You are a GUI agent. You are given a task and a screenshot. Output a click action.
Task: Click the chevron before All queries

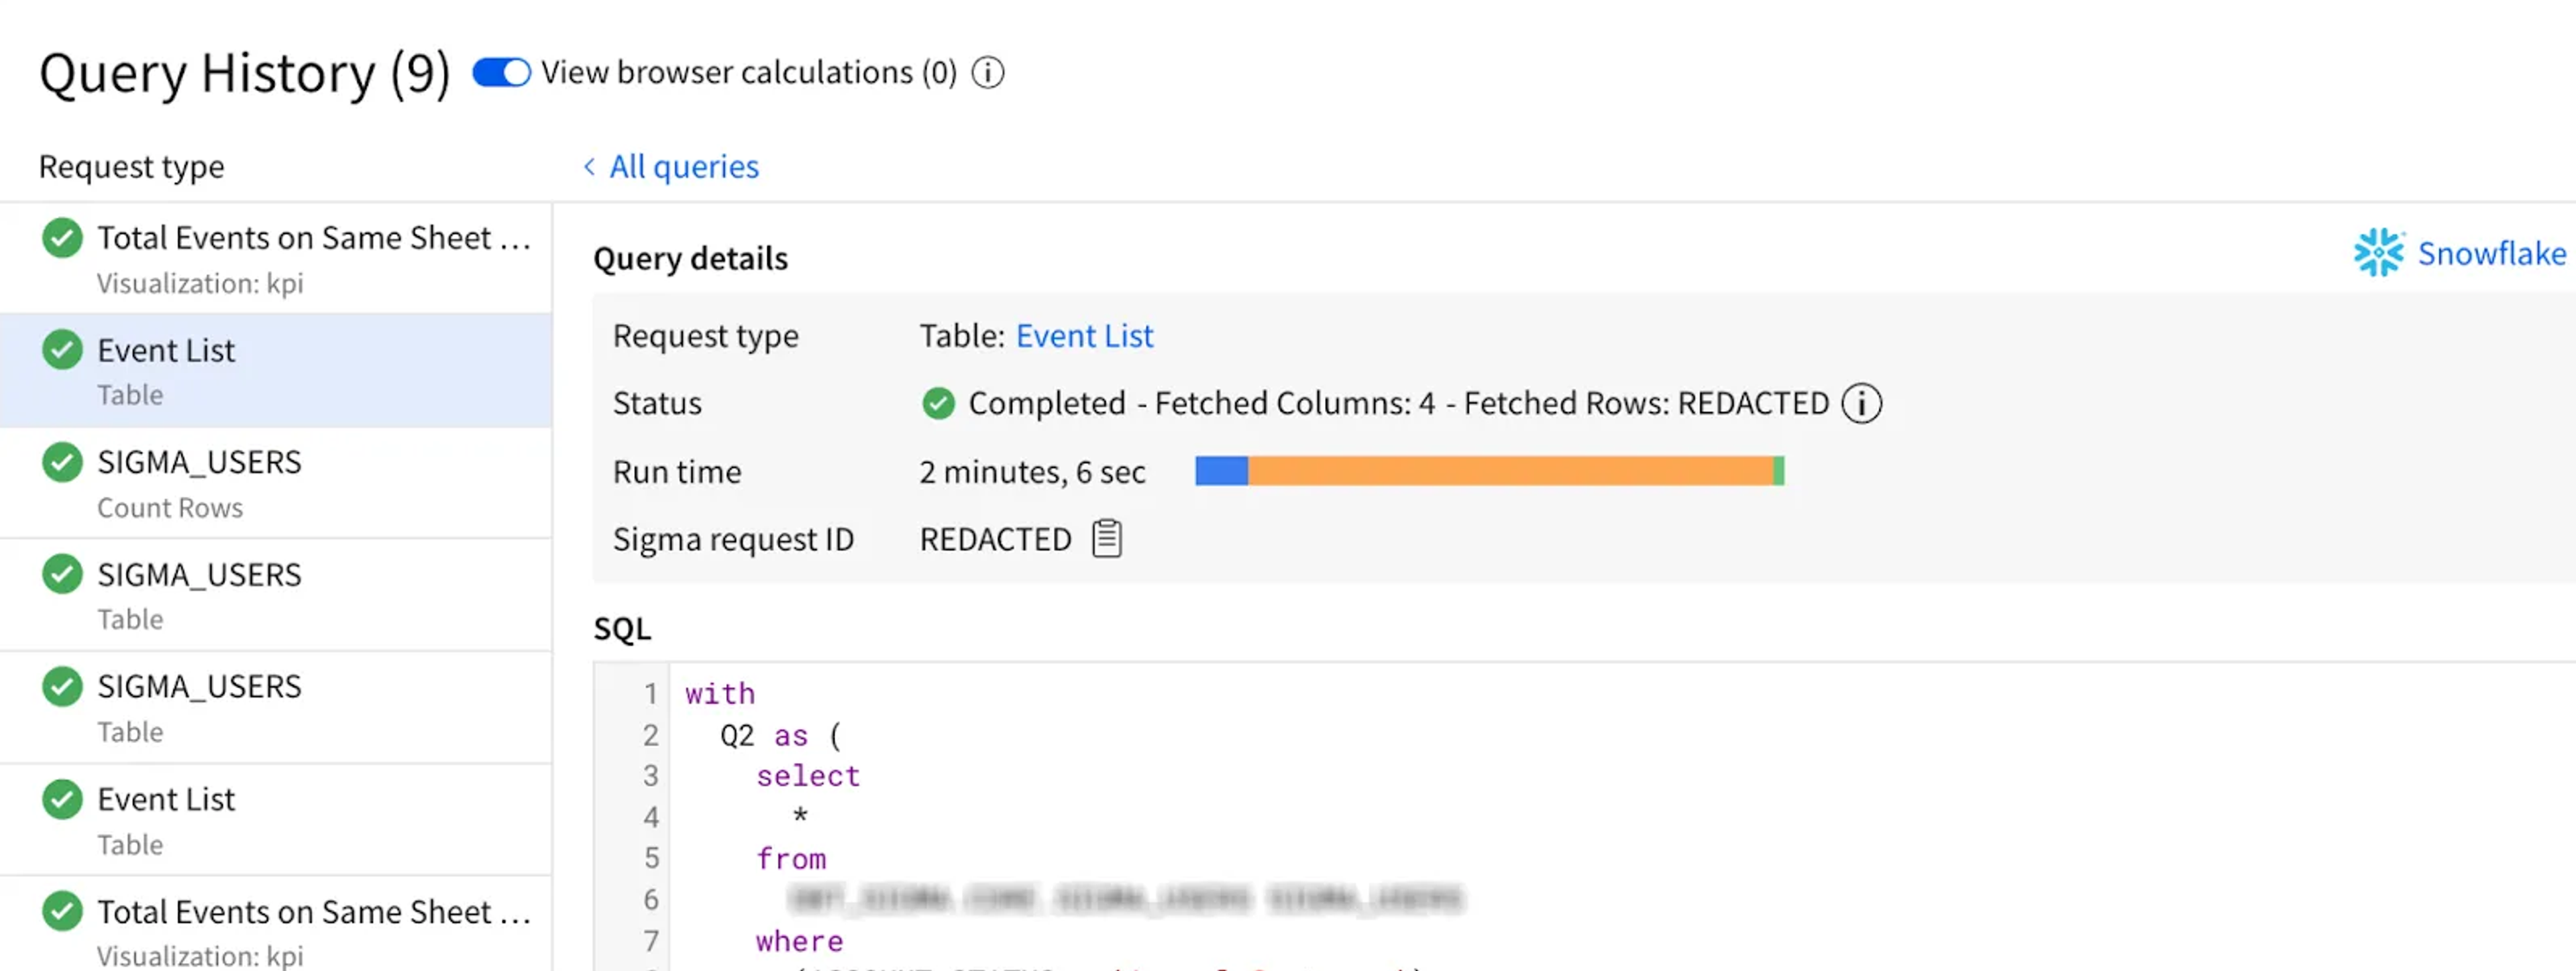(x=589, y=166)
